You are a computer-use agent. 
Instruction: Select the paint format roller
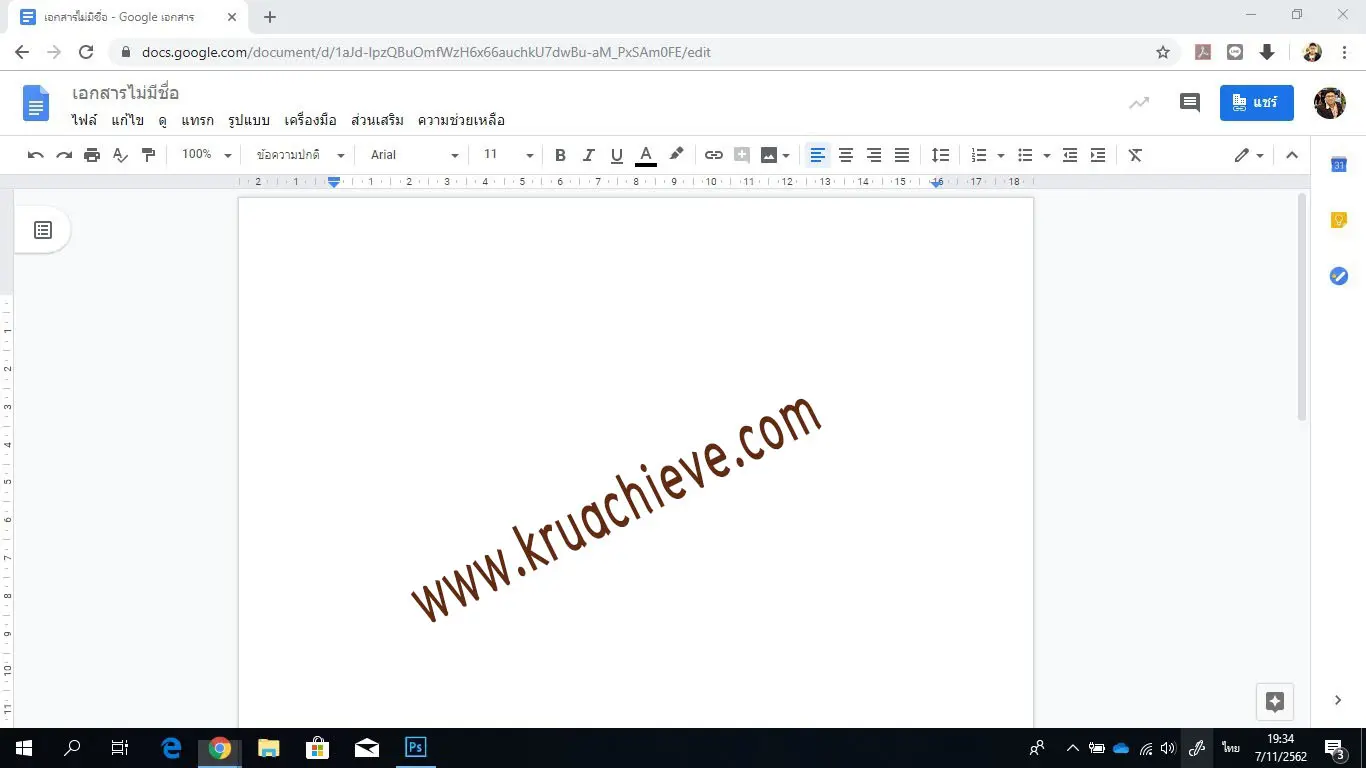tap(148, 155)
